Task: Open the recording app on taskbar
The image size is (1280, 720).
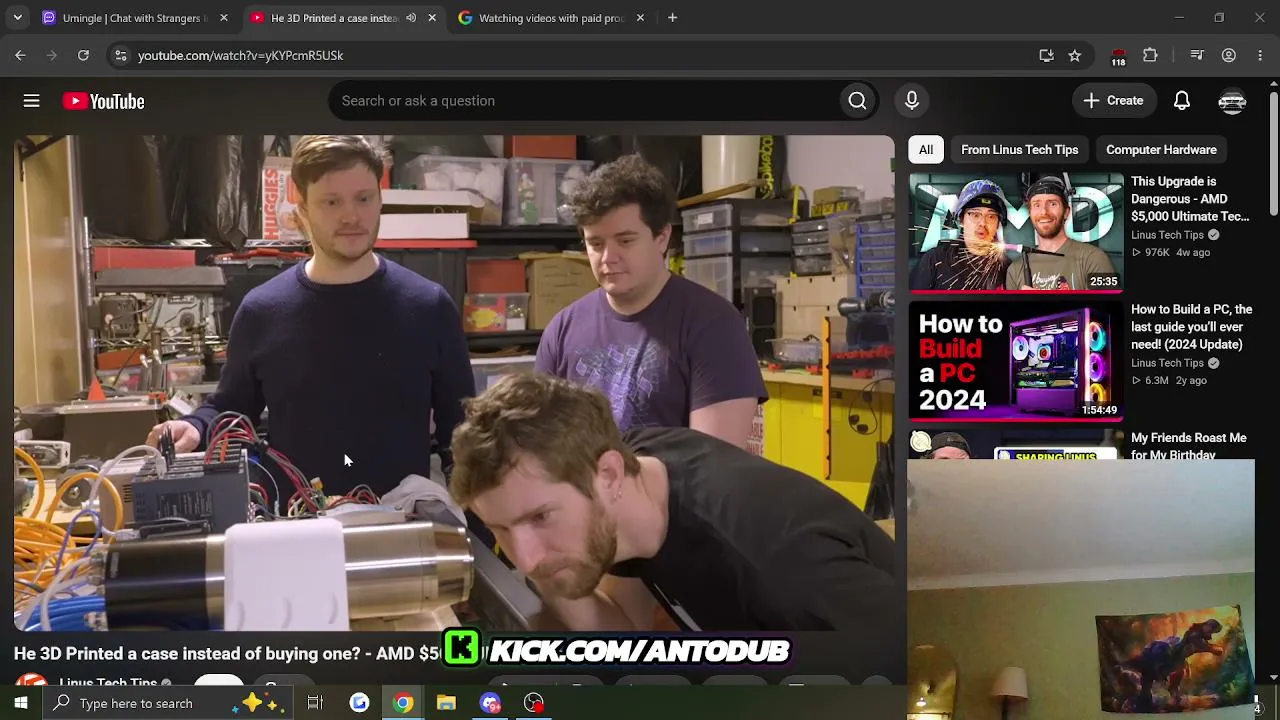Action: 534,703
